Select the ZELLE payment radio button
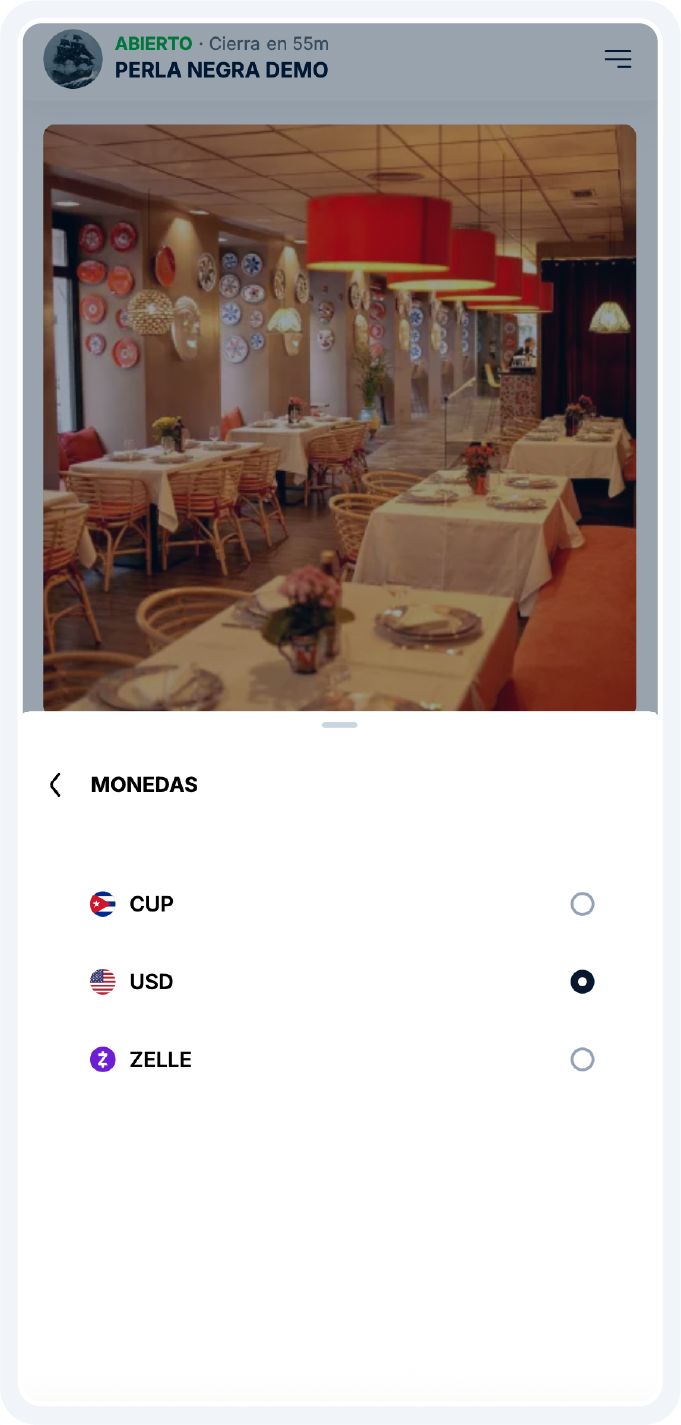 pyautogui.click(x=583, y=1059)
